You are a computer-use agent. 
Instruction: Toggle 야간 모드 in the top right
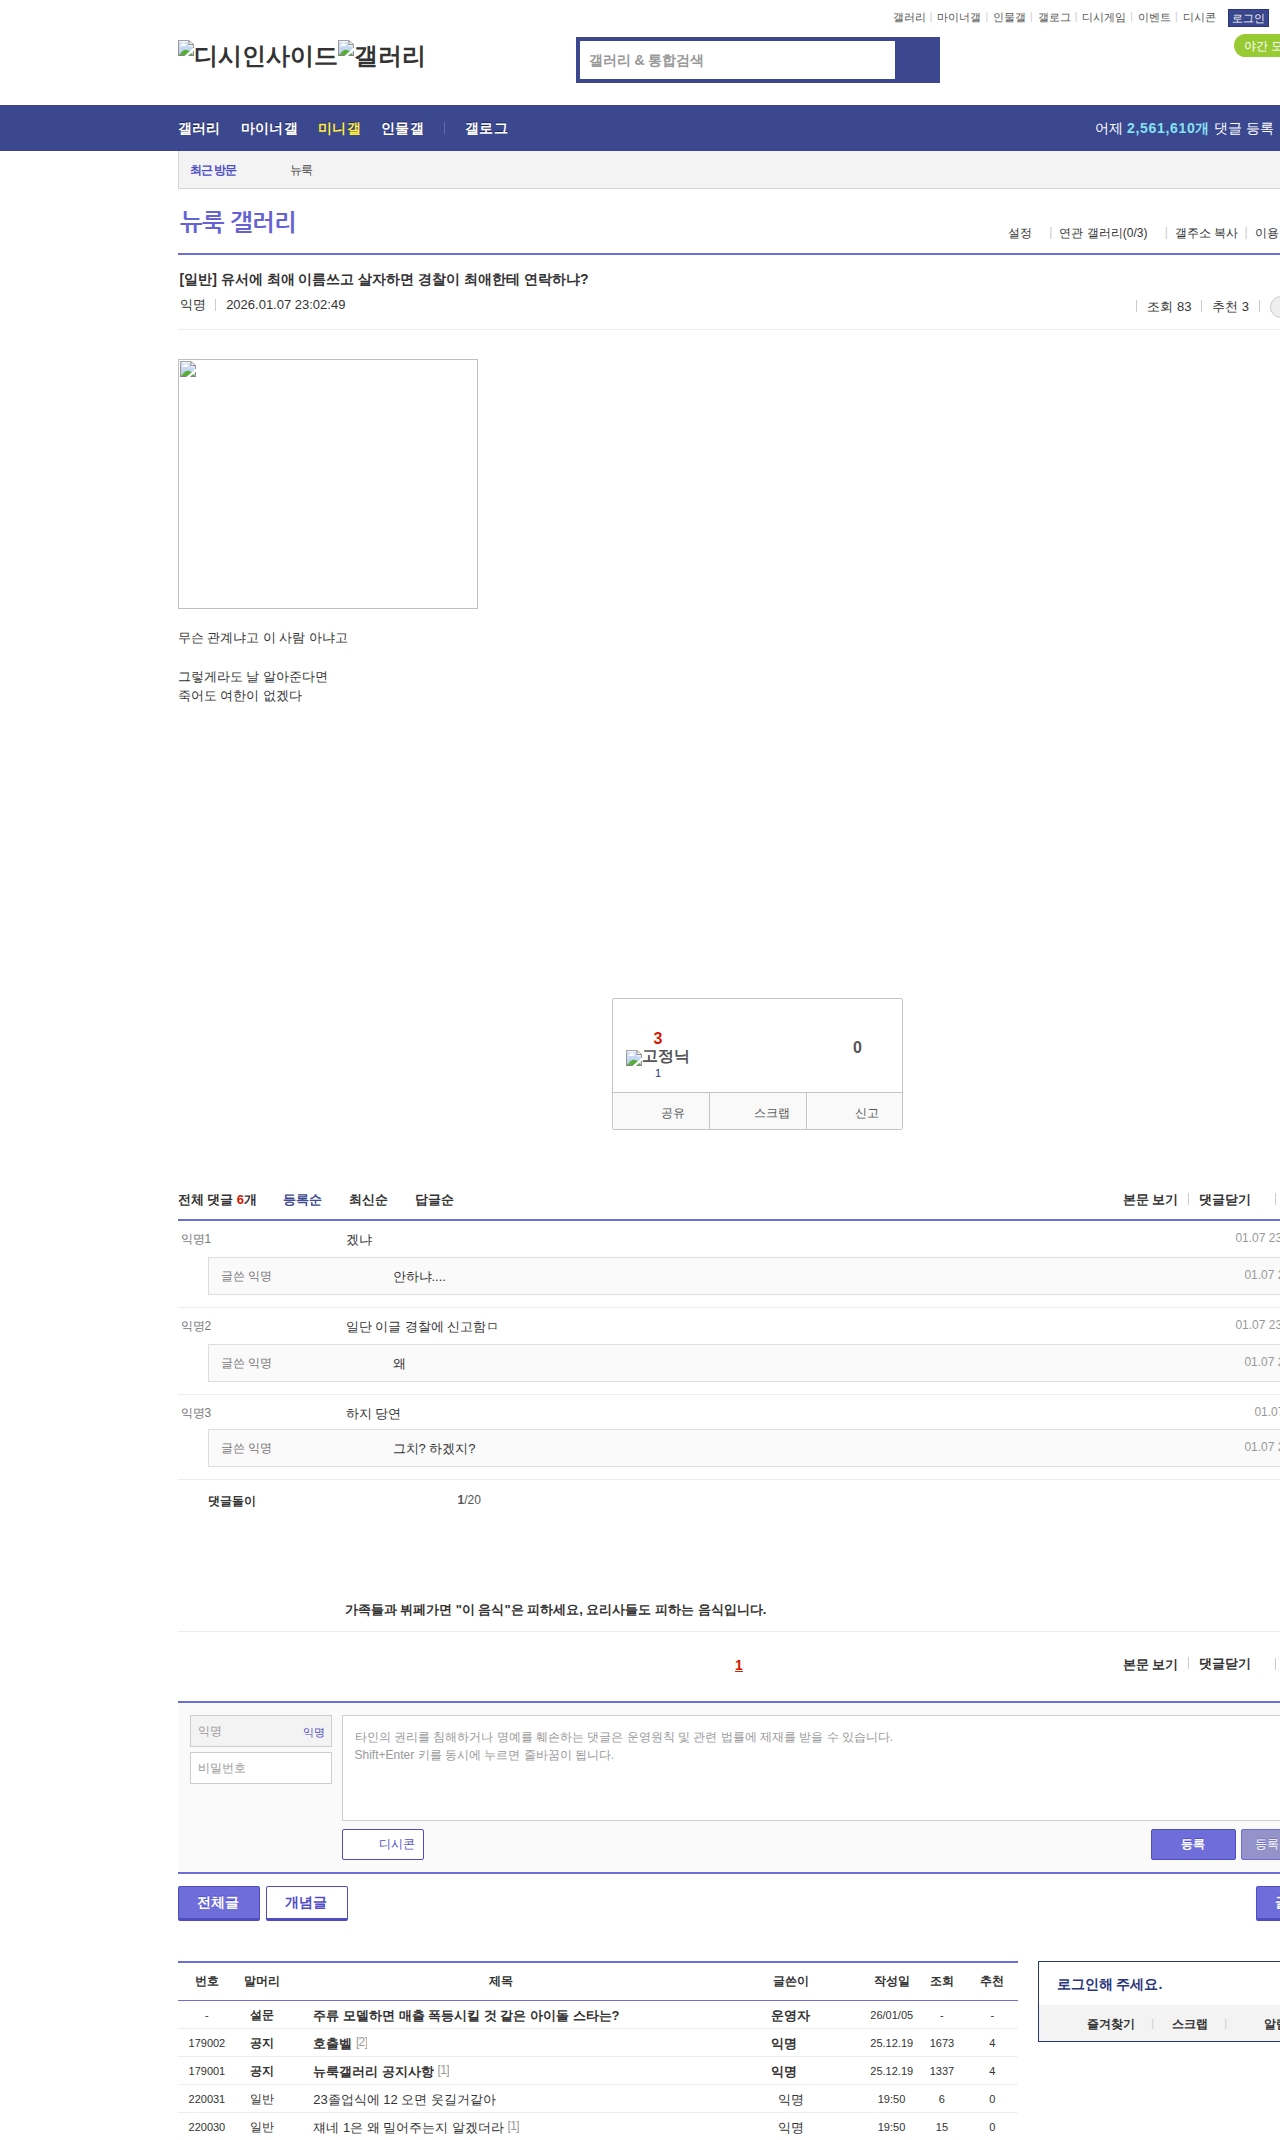1258,46
